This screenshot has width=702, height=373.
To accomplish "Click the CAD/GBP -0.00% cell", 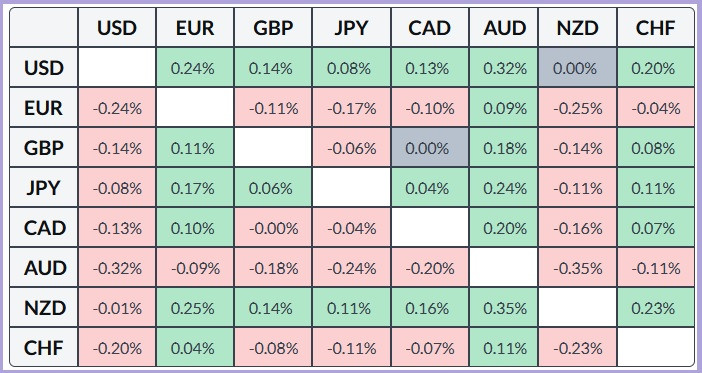I will pos(273,228).
